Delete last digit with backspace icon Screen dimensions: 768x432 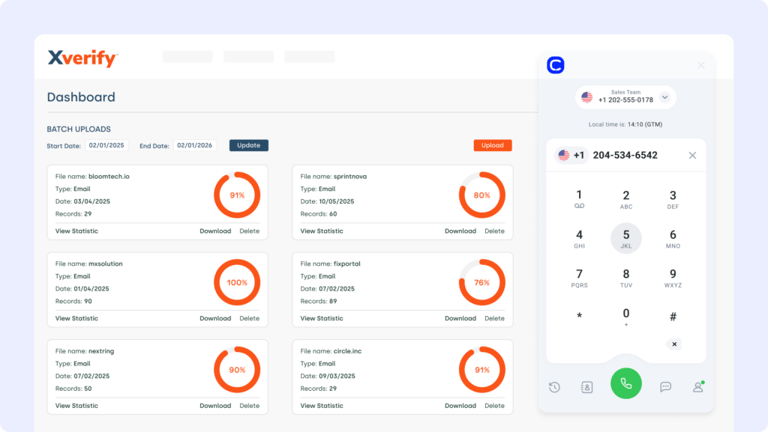pos(674,344)
